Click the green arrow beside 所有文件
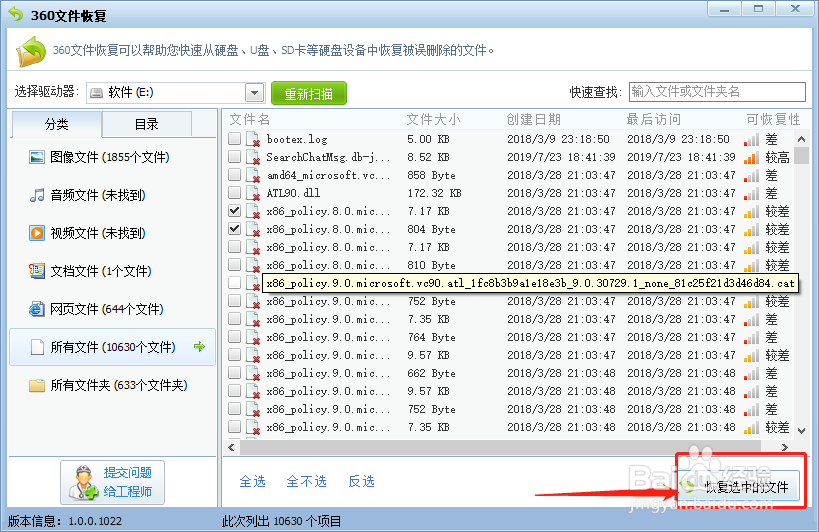The width and height of the screenshot is (819, 532). coord(199,346)
